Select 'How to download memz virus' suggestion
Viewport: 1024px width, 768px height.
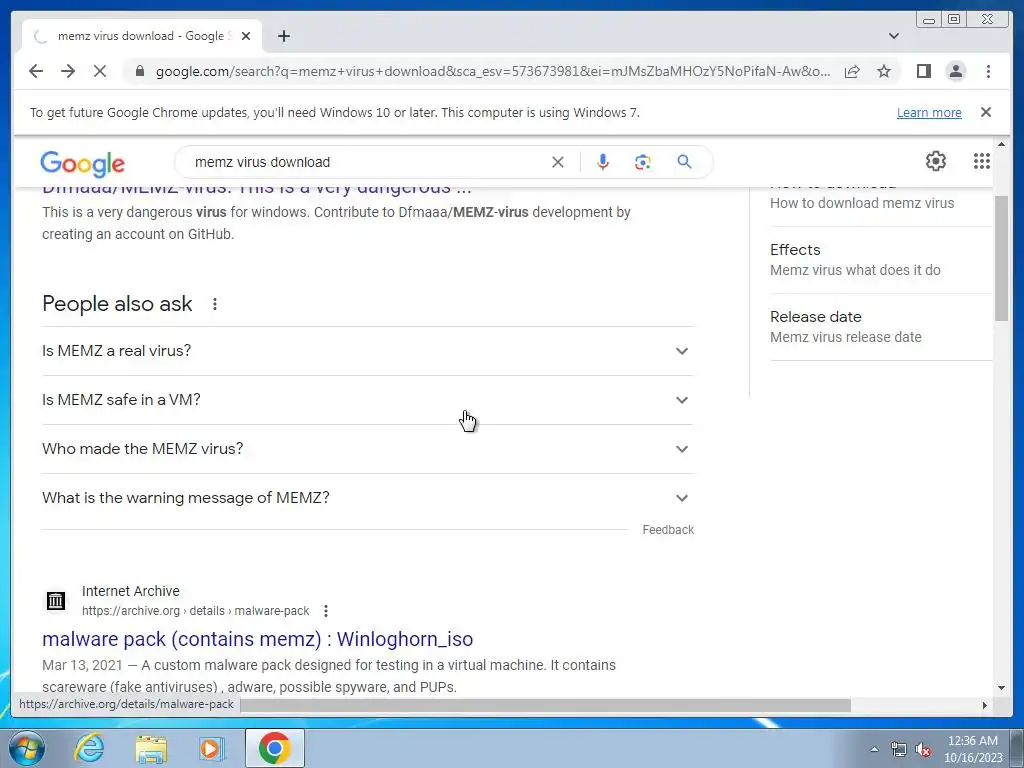(861, 203)
